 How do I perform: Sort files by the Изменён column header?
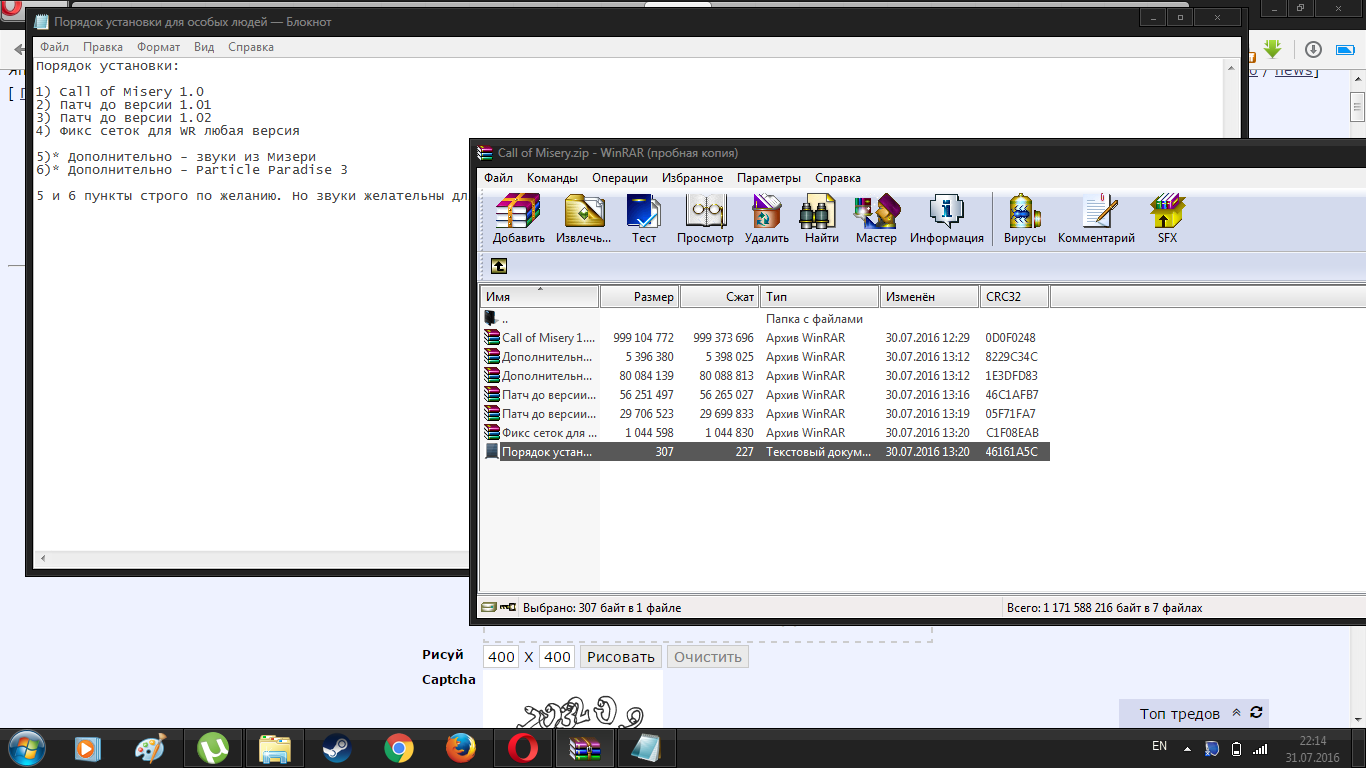tap(930, 297)
